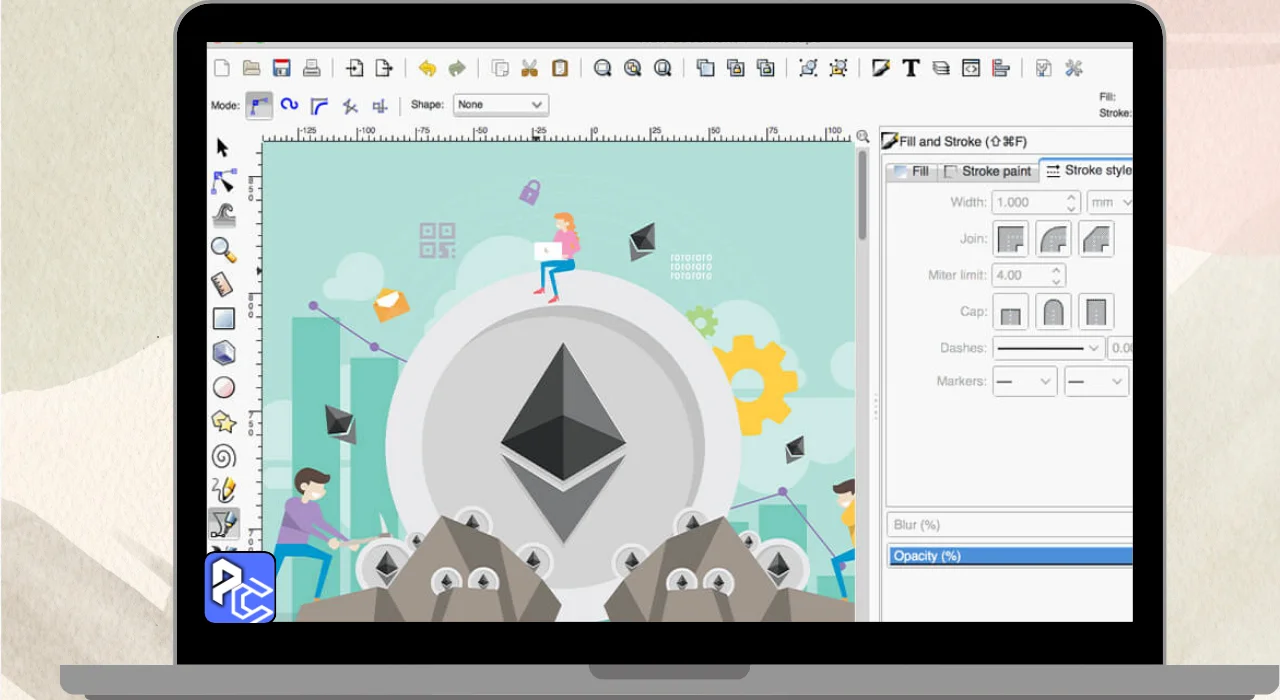Select the Node editing tool
Image resolution: width=1280 pixels, height=700 pixels.
click(223, 182)
